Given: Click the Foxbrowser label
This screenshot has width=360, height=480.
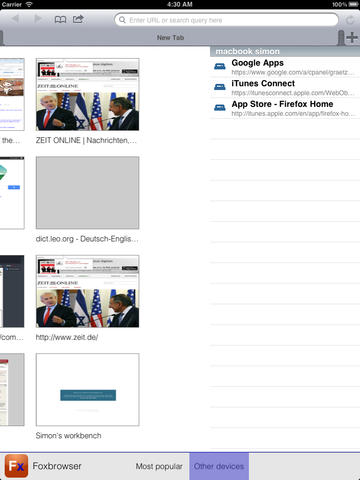Looking at the screenshot, I should pyautogui.click(x=57, y=466).
